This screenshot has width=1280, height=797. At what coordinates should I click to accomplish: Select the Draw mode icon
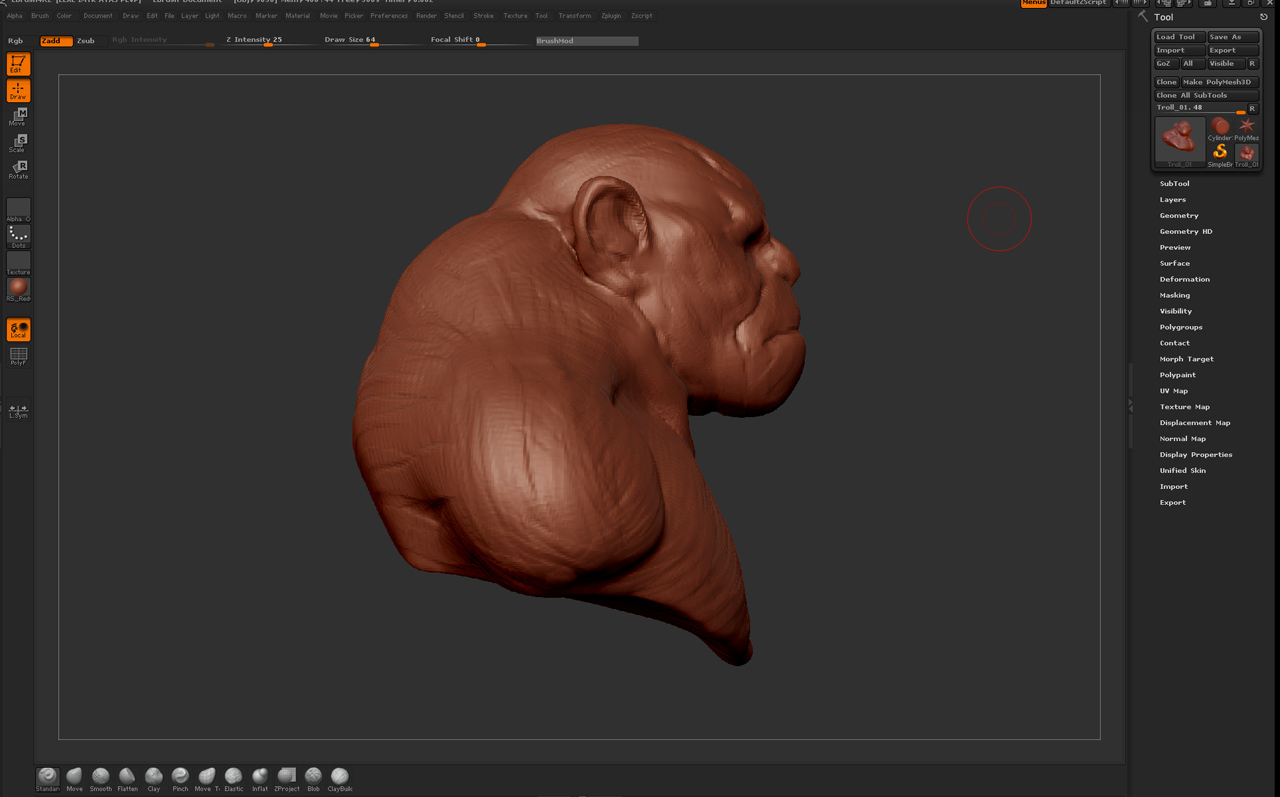tap(18, 90)
